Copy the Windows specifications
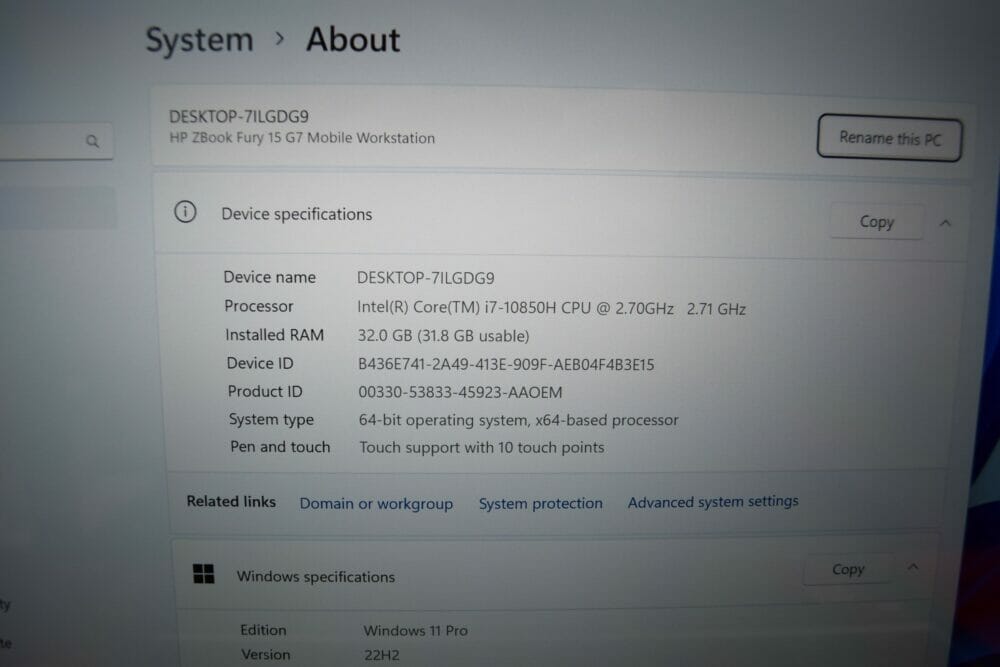 pos(848,569)
